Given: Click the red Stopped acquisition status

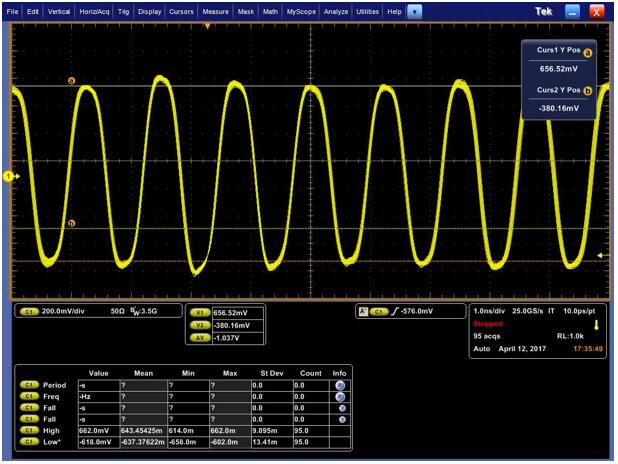Looking at the screenshot, I should [489, 324].
